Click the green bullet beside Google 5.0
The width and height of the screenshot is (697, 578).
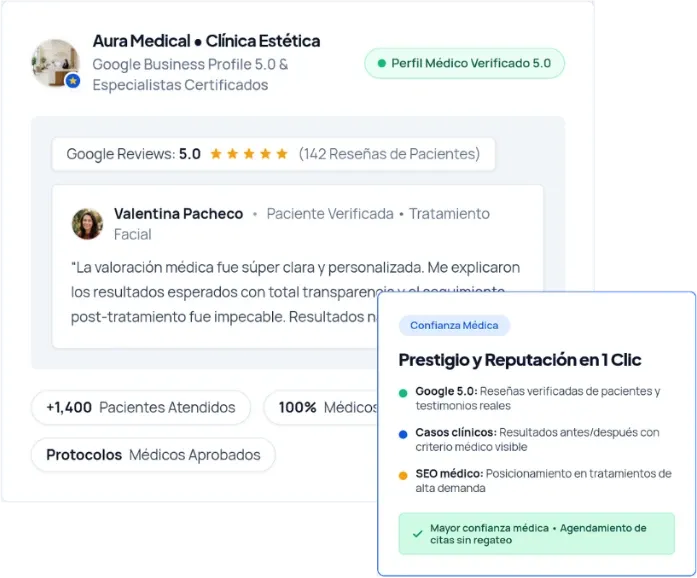tap(403, 393)
